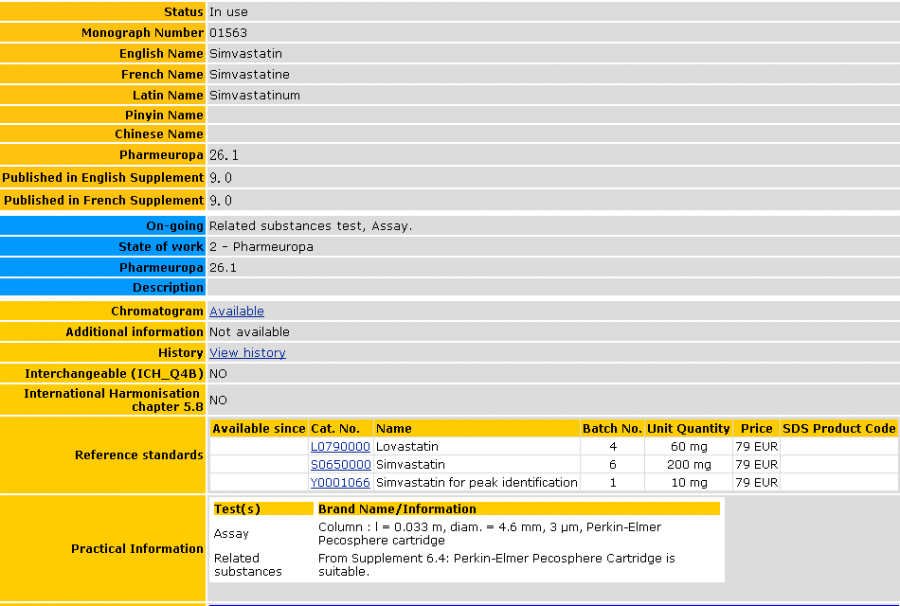Screen dimensions: 900x606
Task: Click the 'Brand Name/Information' header
Action: click(518, 509)
